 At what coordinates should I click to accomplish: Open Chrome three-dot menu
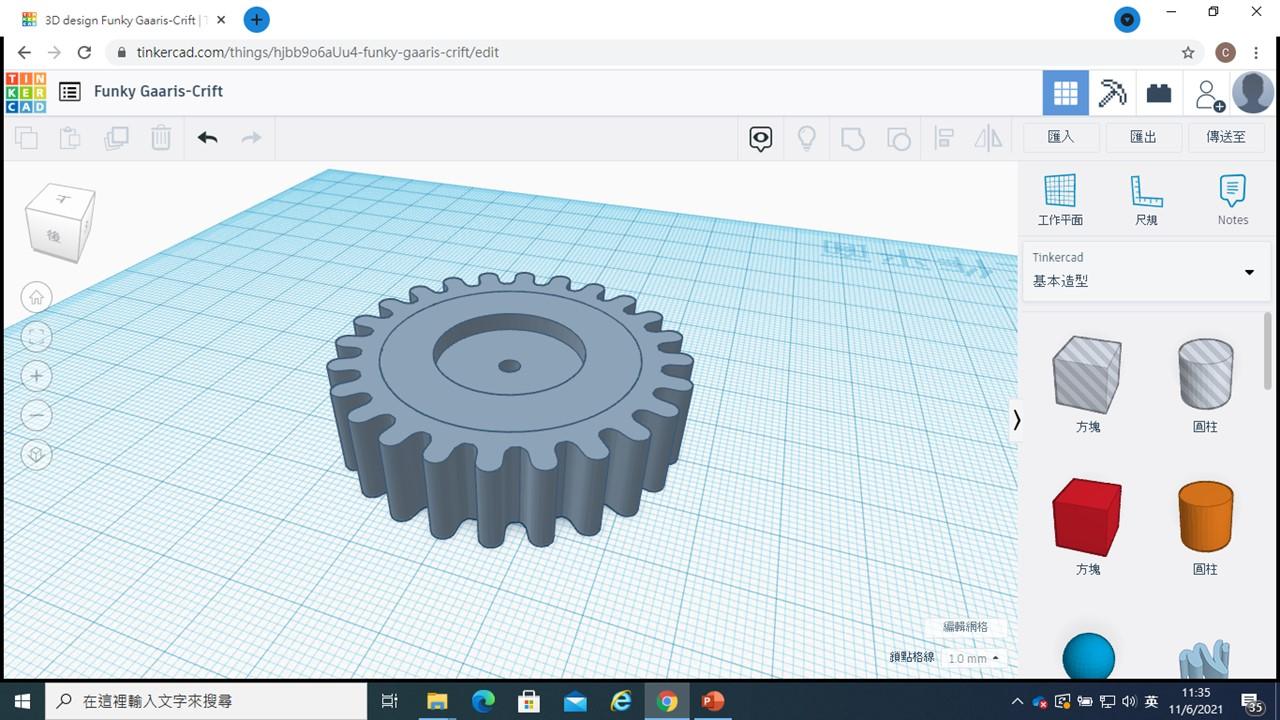point(1257,53)
